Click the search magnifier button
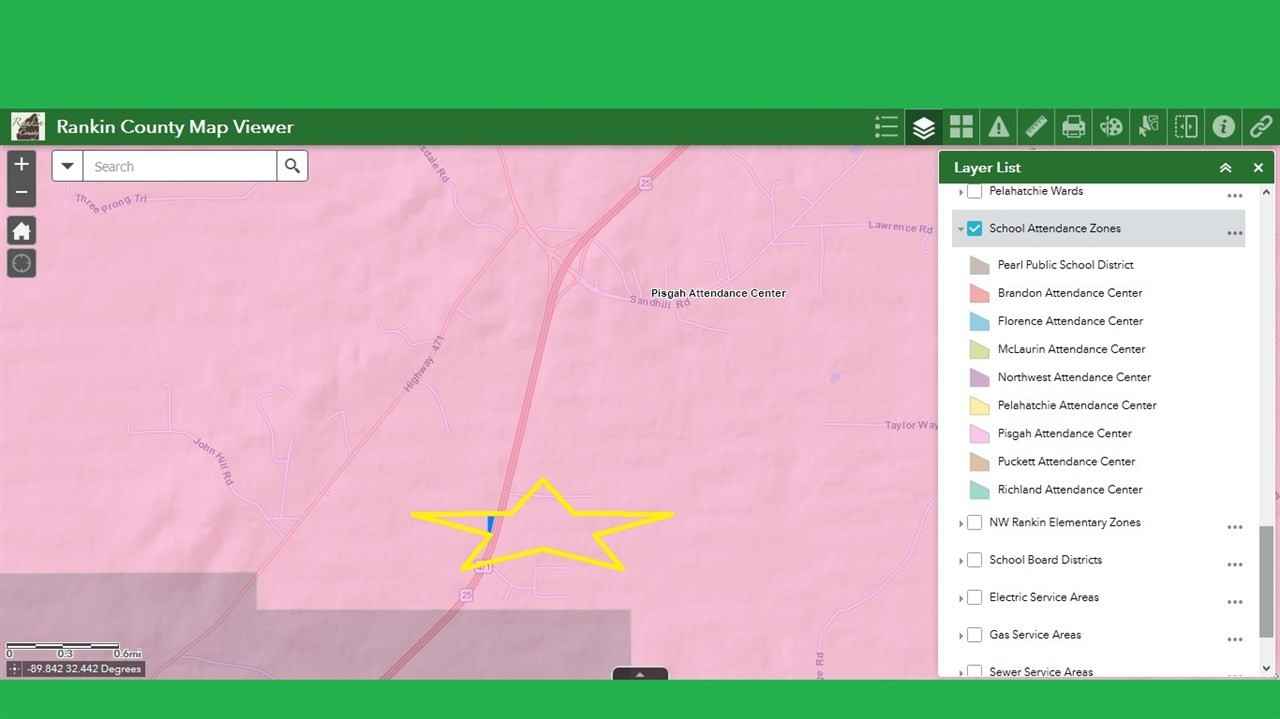The width and height of the screenshot is (1280, 719). click(x=292, y=166)
